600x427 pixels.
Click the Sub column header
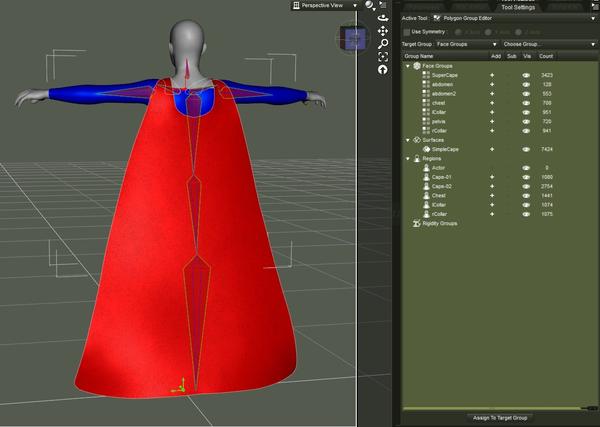click(511, 56)
